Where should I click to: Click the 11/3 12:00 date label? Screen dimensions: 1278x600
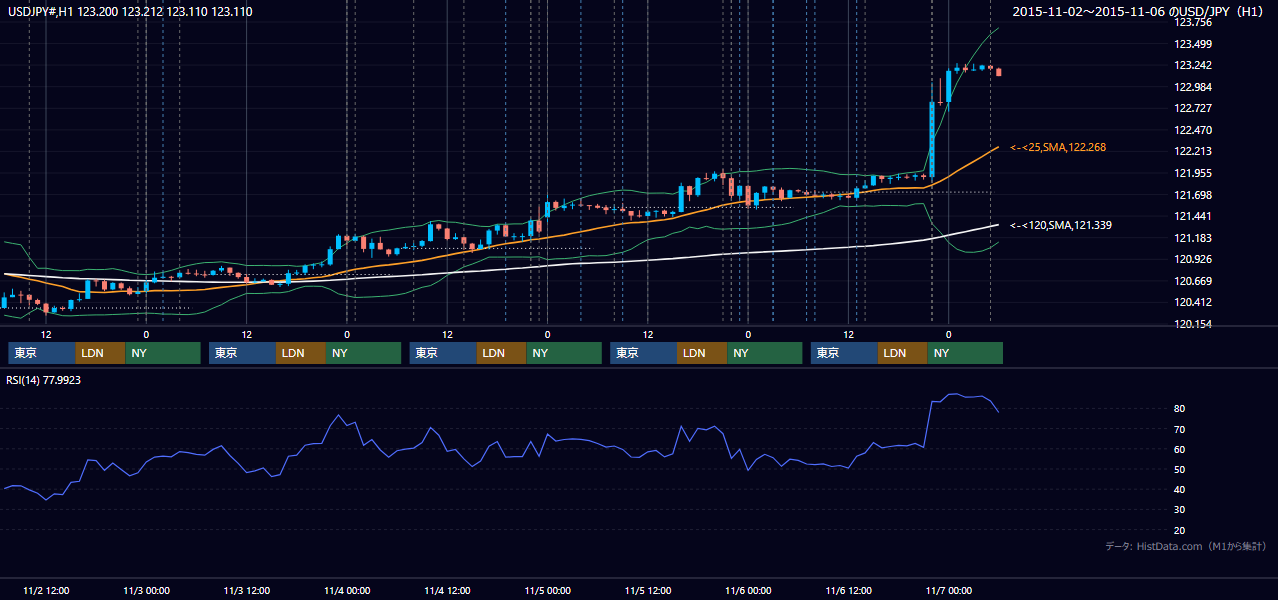click(x=247, y=590)
